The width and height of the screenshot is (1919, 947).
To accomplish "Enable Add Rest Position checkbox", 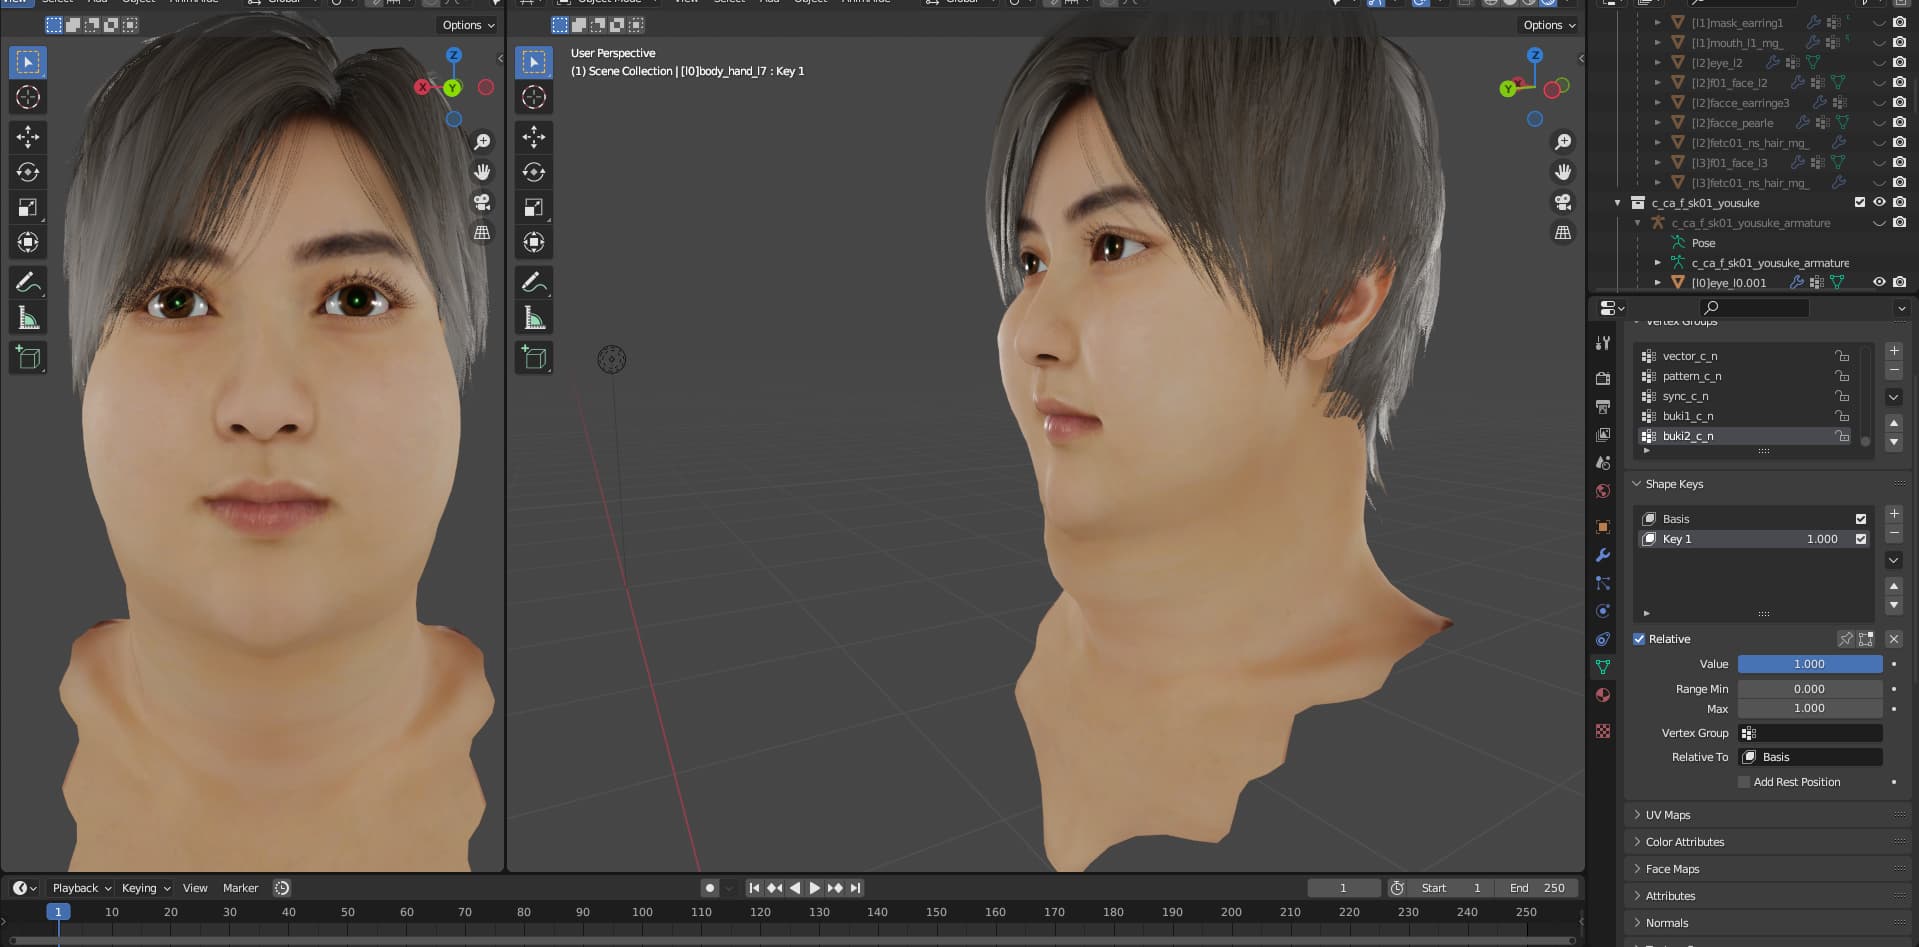I will point(1744,782).
